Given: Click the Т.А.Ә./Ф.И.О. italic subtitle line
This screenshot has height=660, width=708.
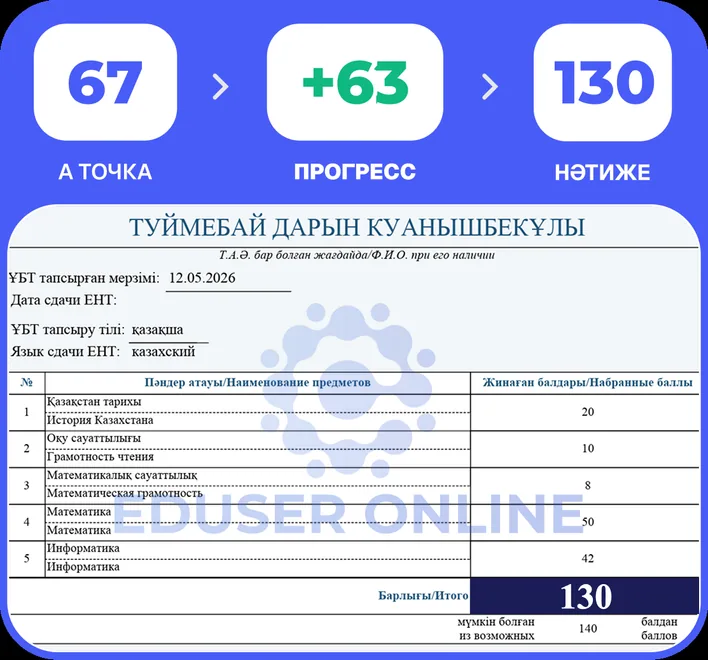Looking at the screenshot, I should [x=357, y=255].
